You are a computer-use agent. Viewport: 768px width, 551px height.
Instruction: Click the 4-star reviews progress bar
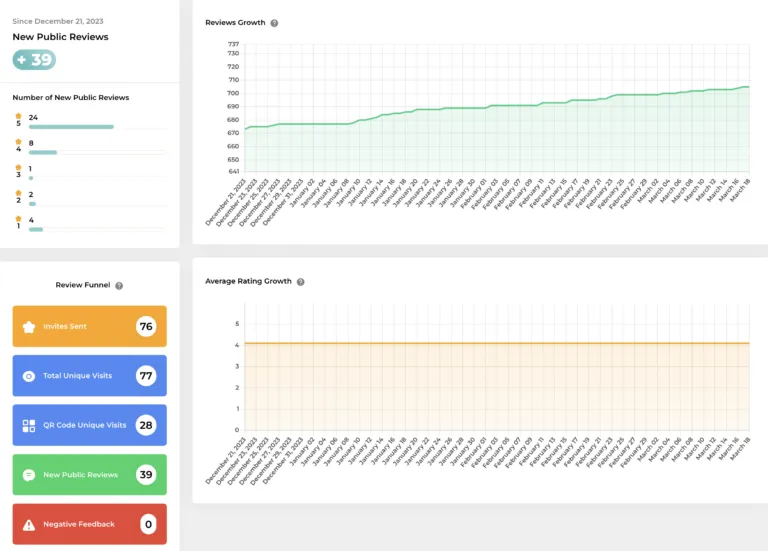(x=43, y=152)
